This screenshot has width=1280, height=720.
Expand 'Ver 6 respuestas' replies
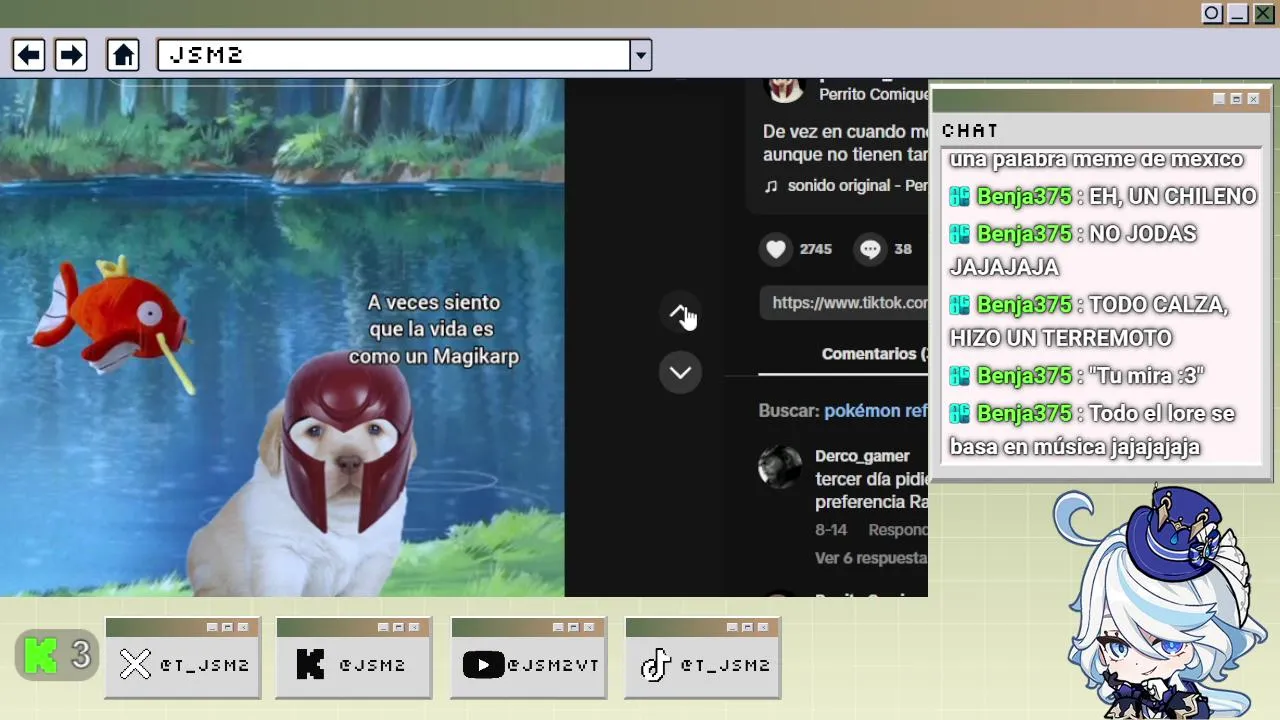[x=871, y=558]
